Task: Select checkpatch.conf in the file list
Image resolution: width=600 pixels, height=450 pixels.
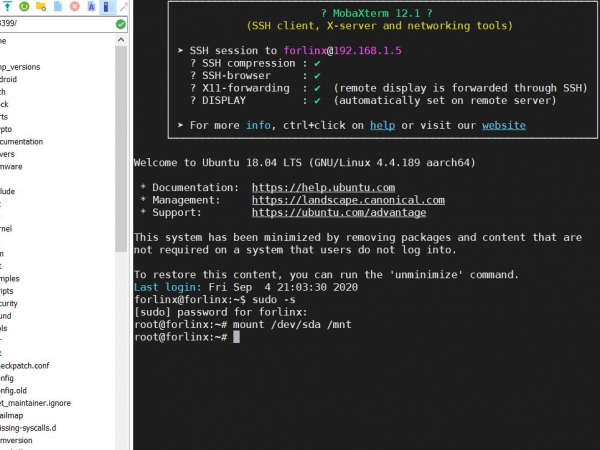Action: tap(24, 366)
